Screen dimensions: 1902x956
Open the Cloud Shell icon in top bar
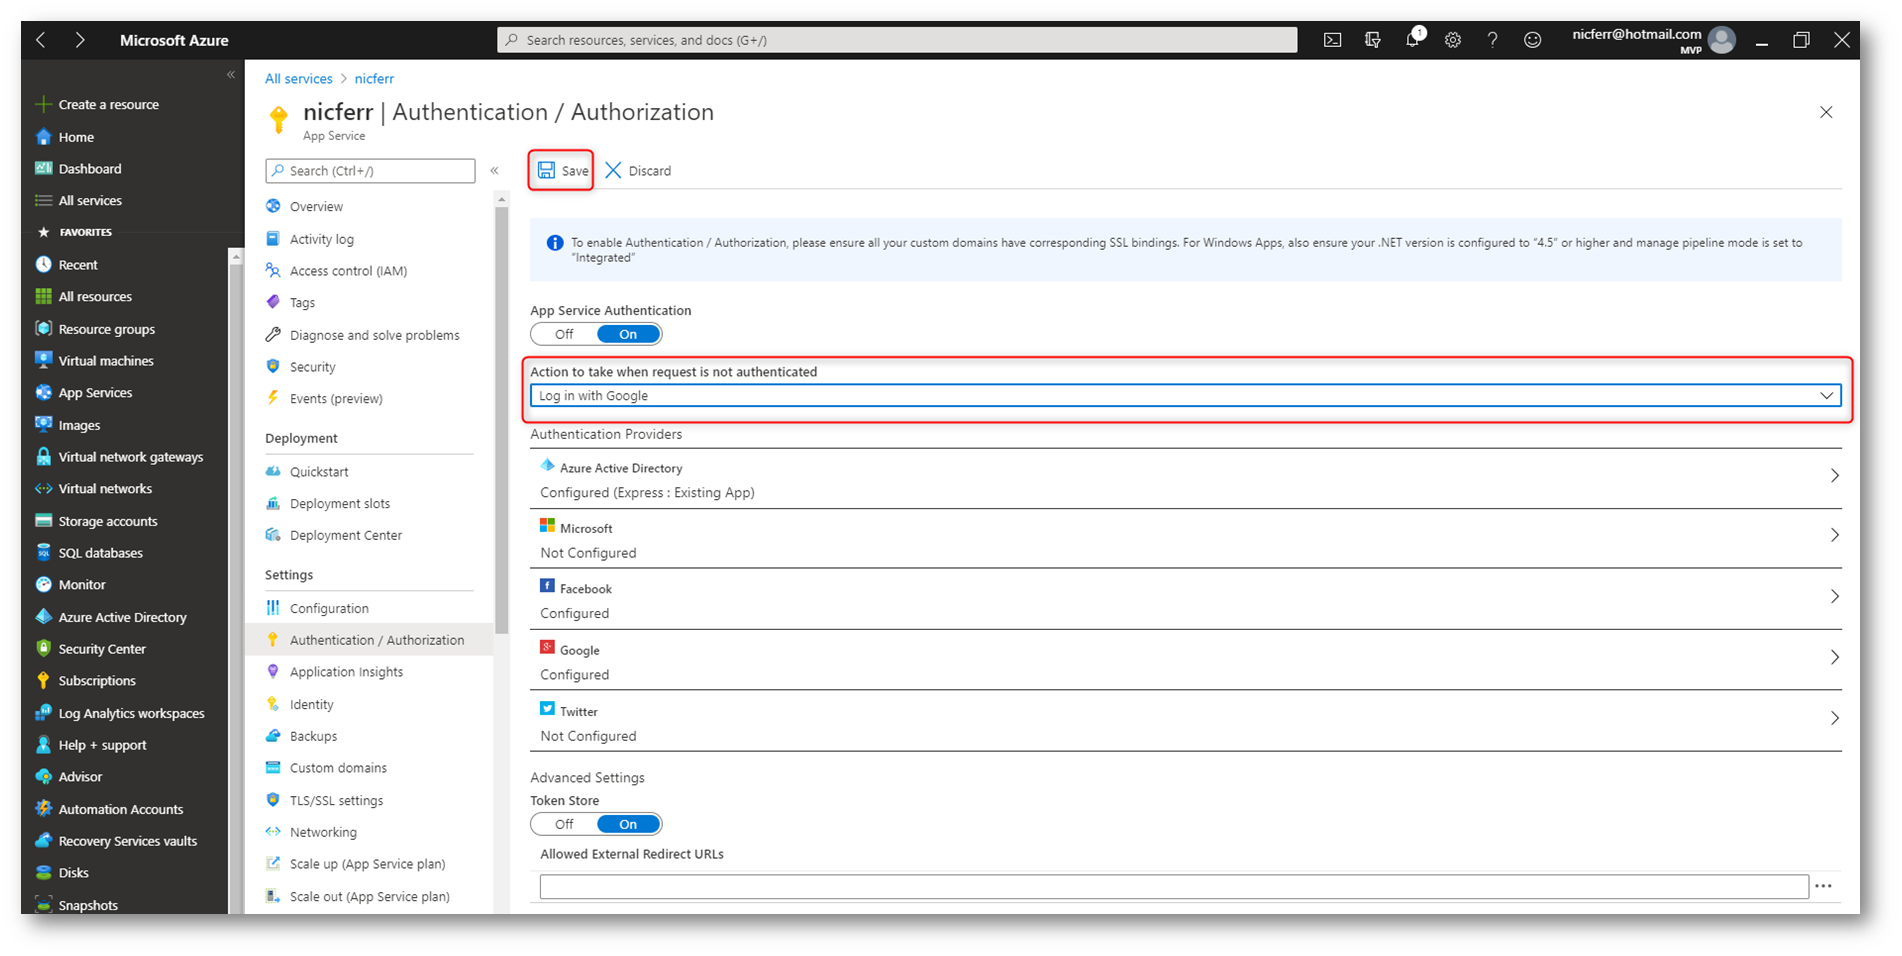[x=1332, y=40]
